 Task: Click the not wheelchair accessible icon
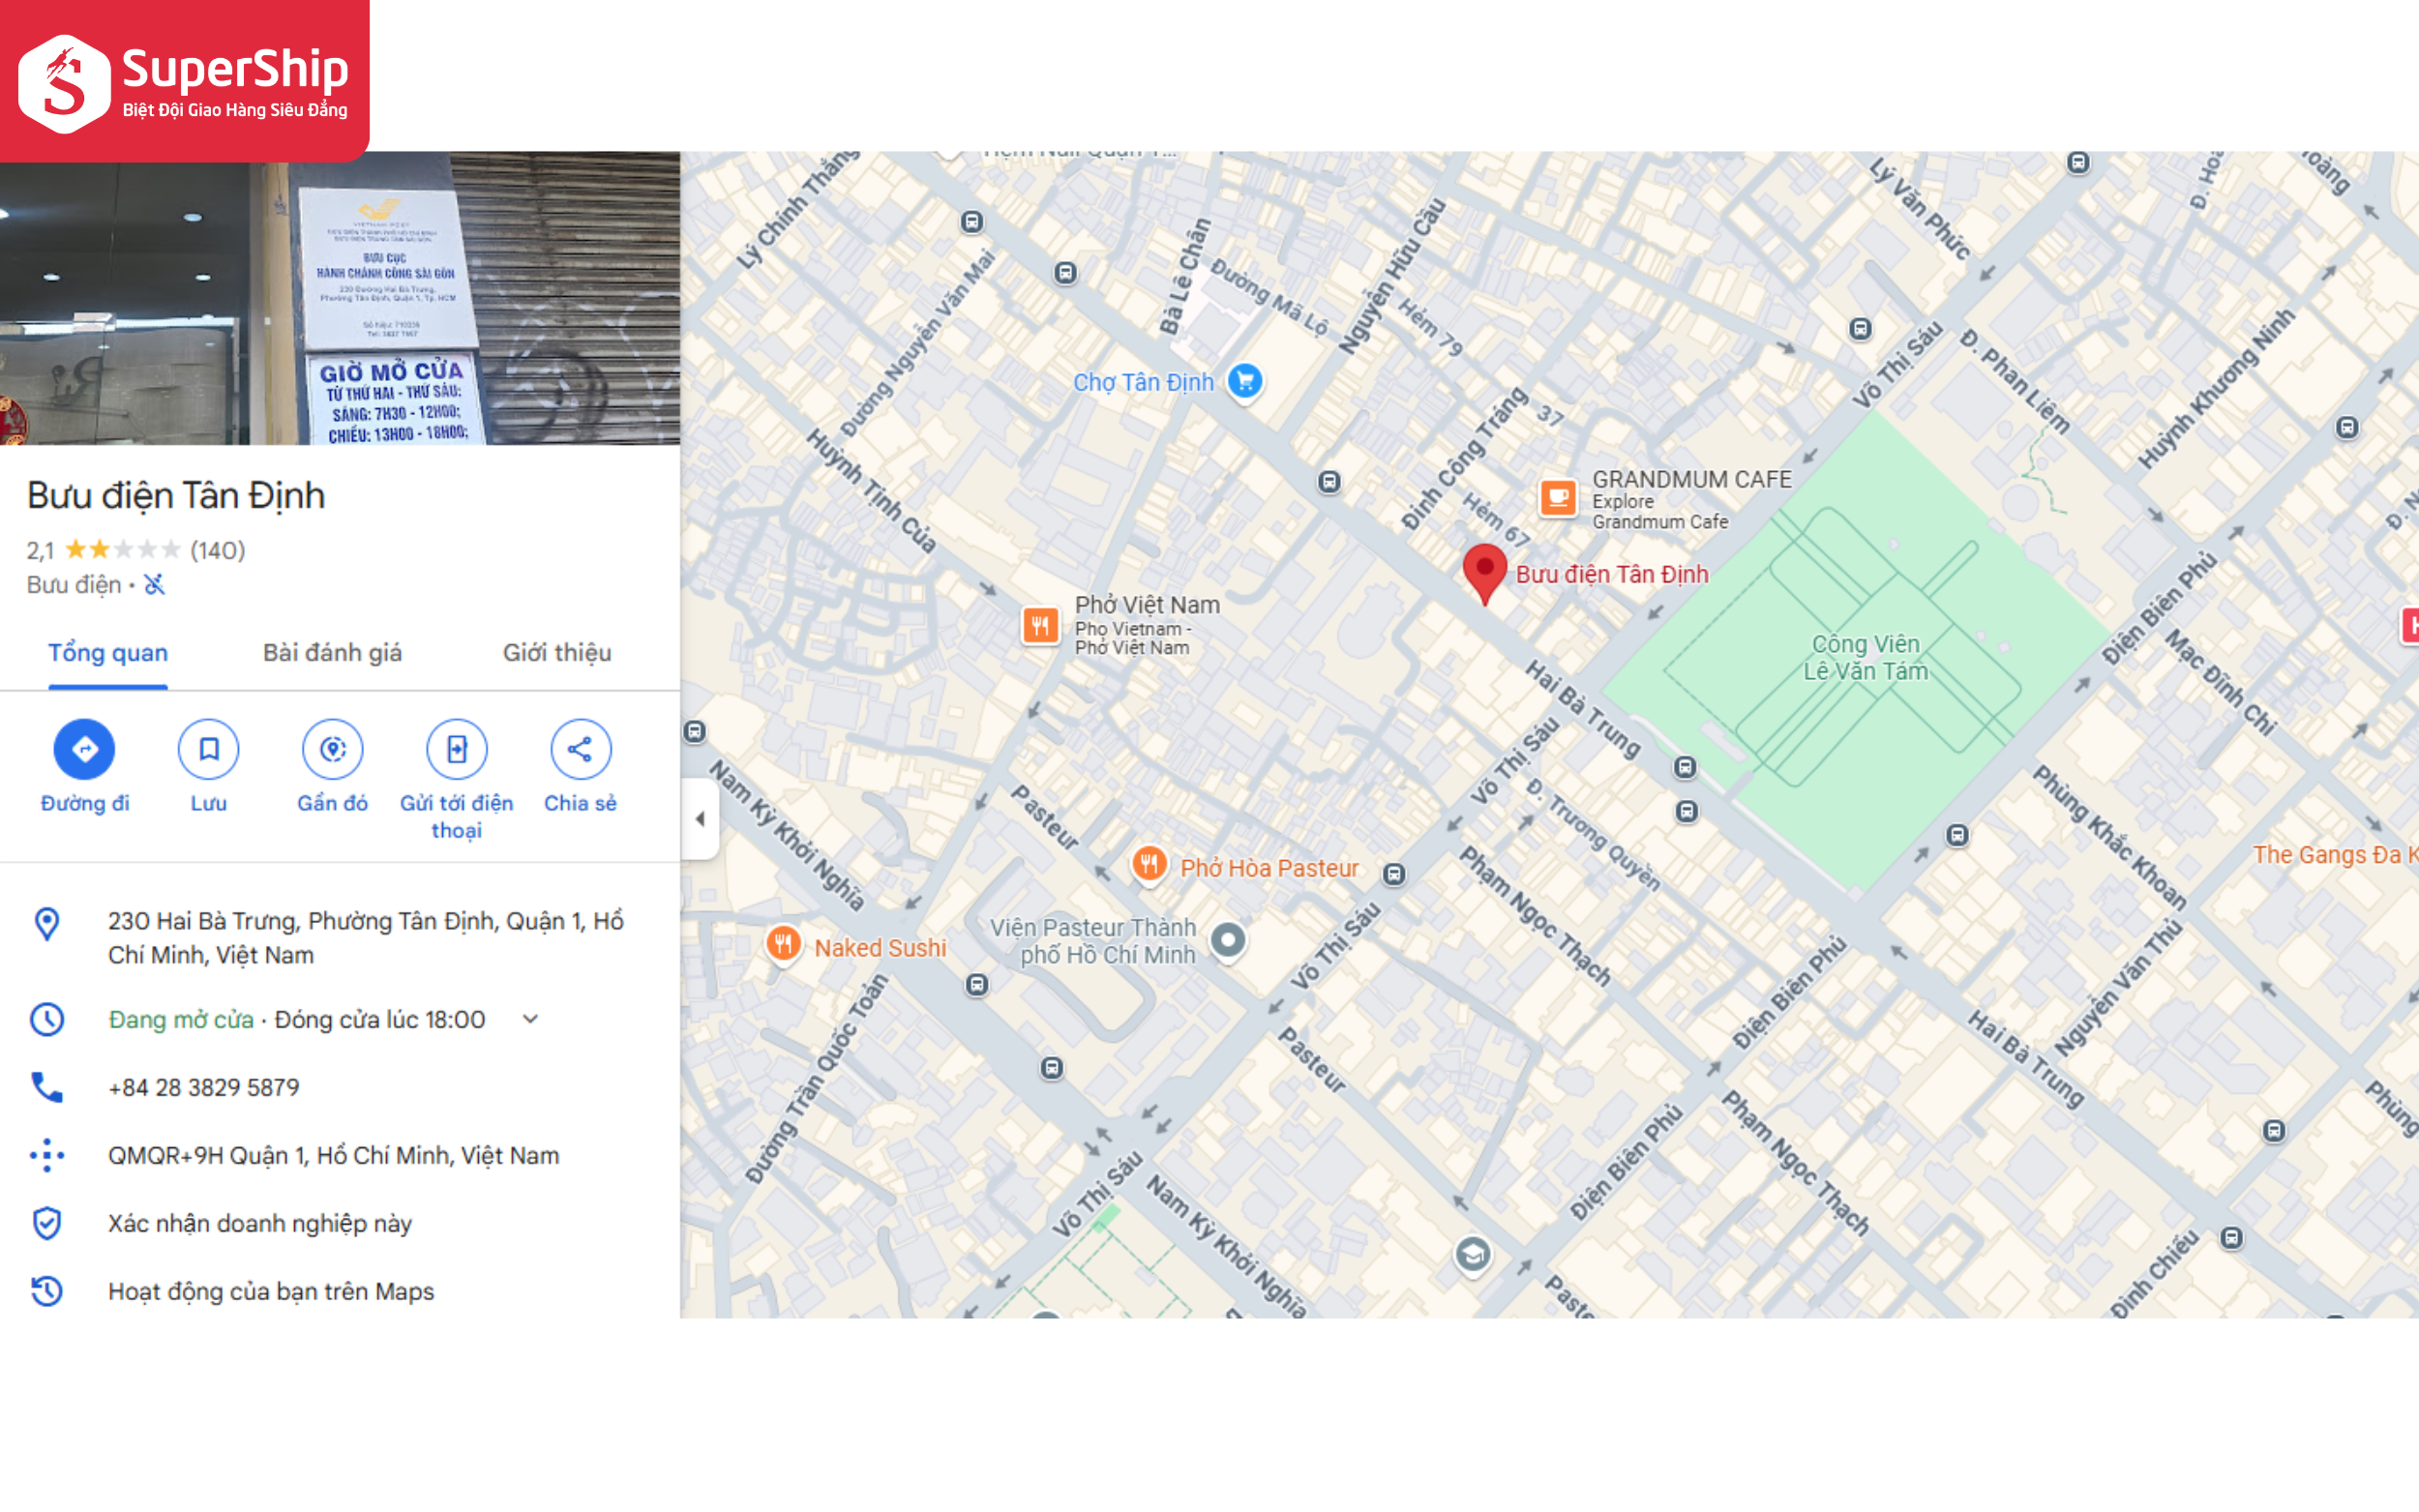pos(154,584)
